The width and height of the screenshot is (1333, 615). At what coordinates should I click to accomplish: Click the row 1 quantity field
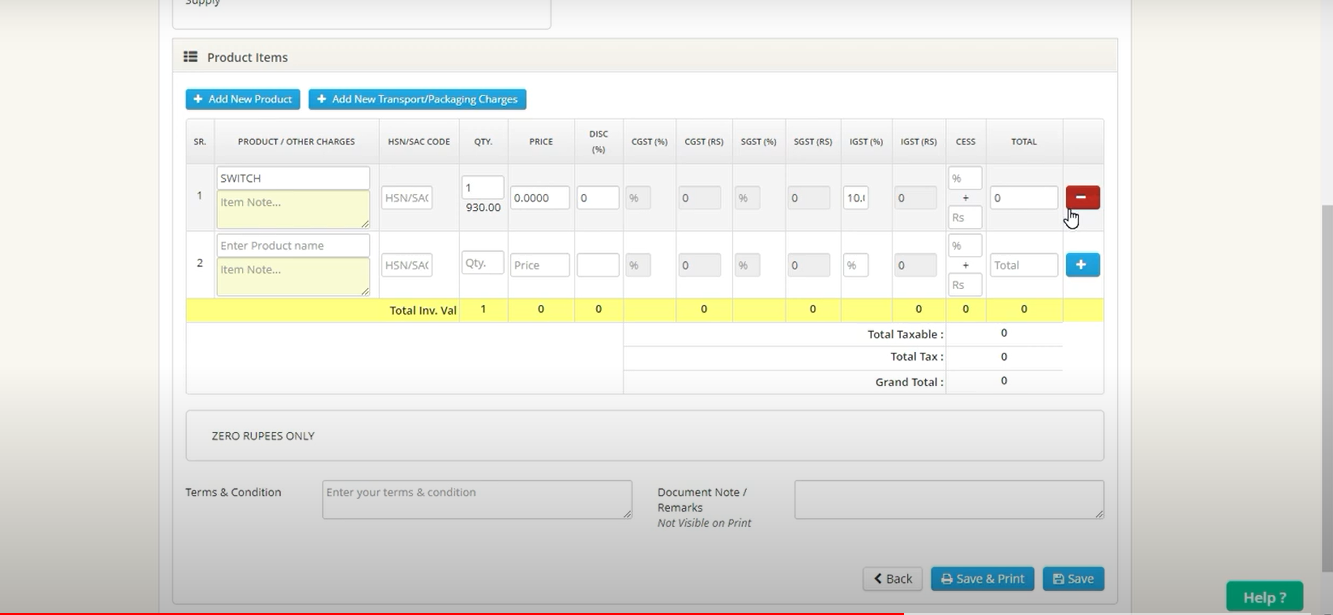(x=482, y=187)
